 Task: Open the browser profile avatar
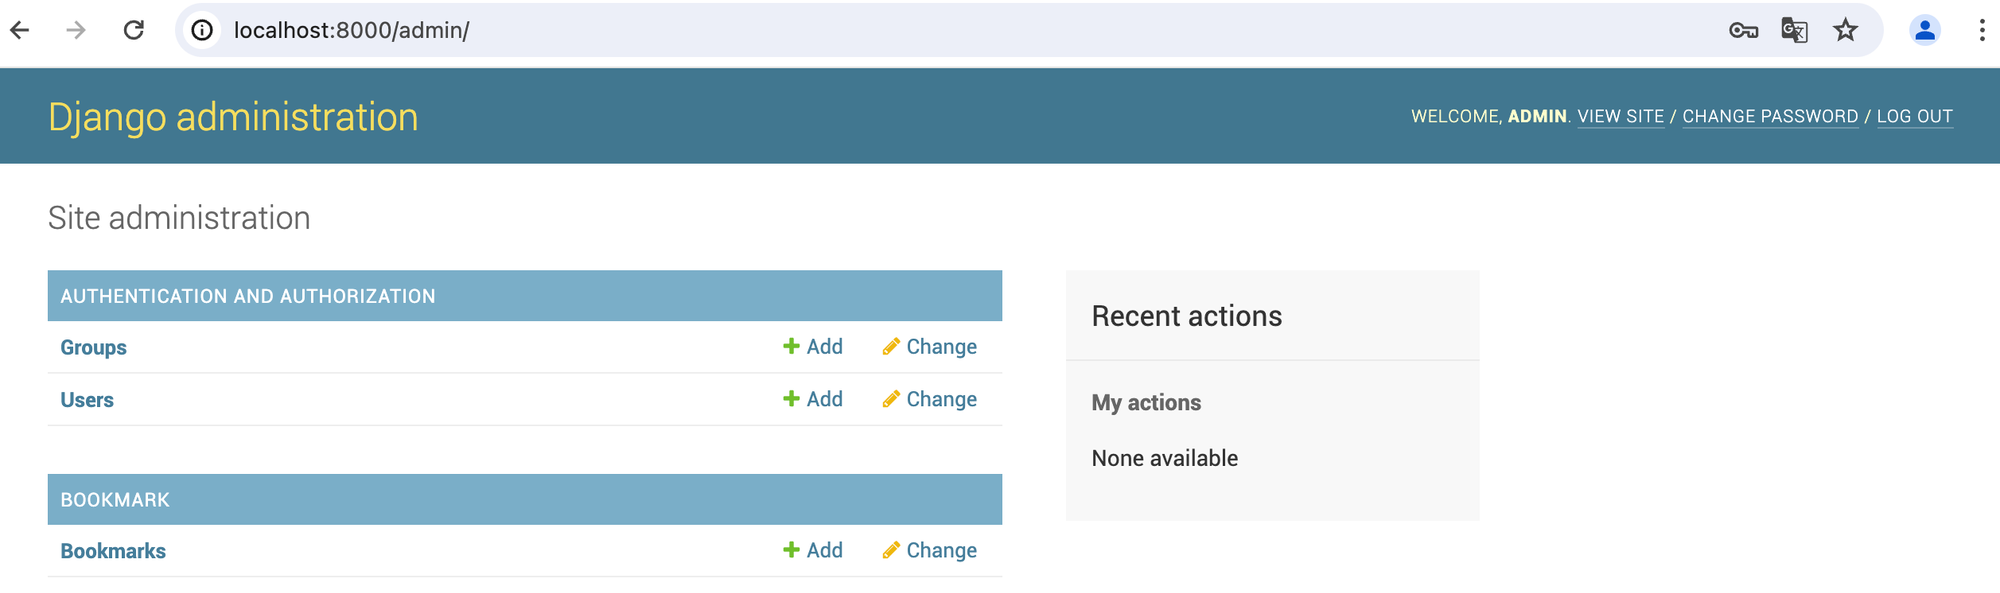1924,30
